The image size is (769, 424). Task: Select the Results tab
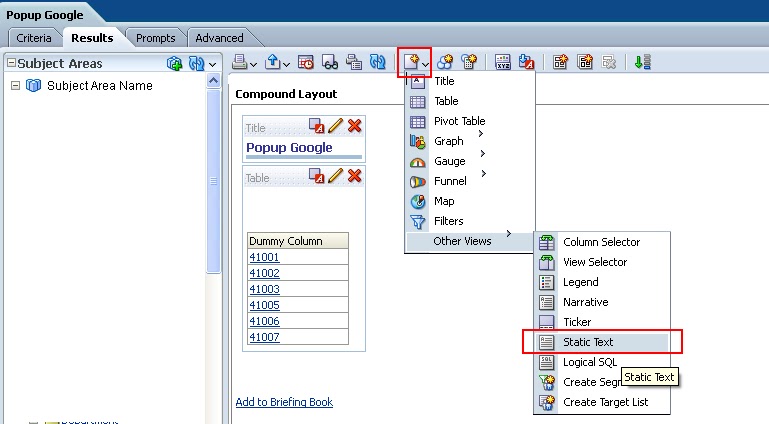pos(92,38)
